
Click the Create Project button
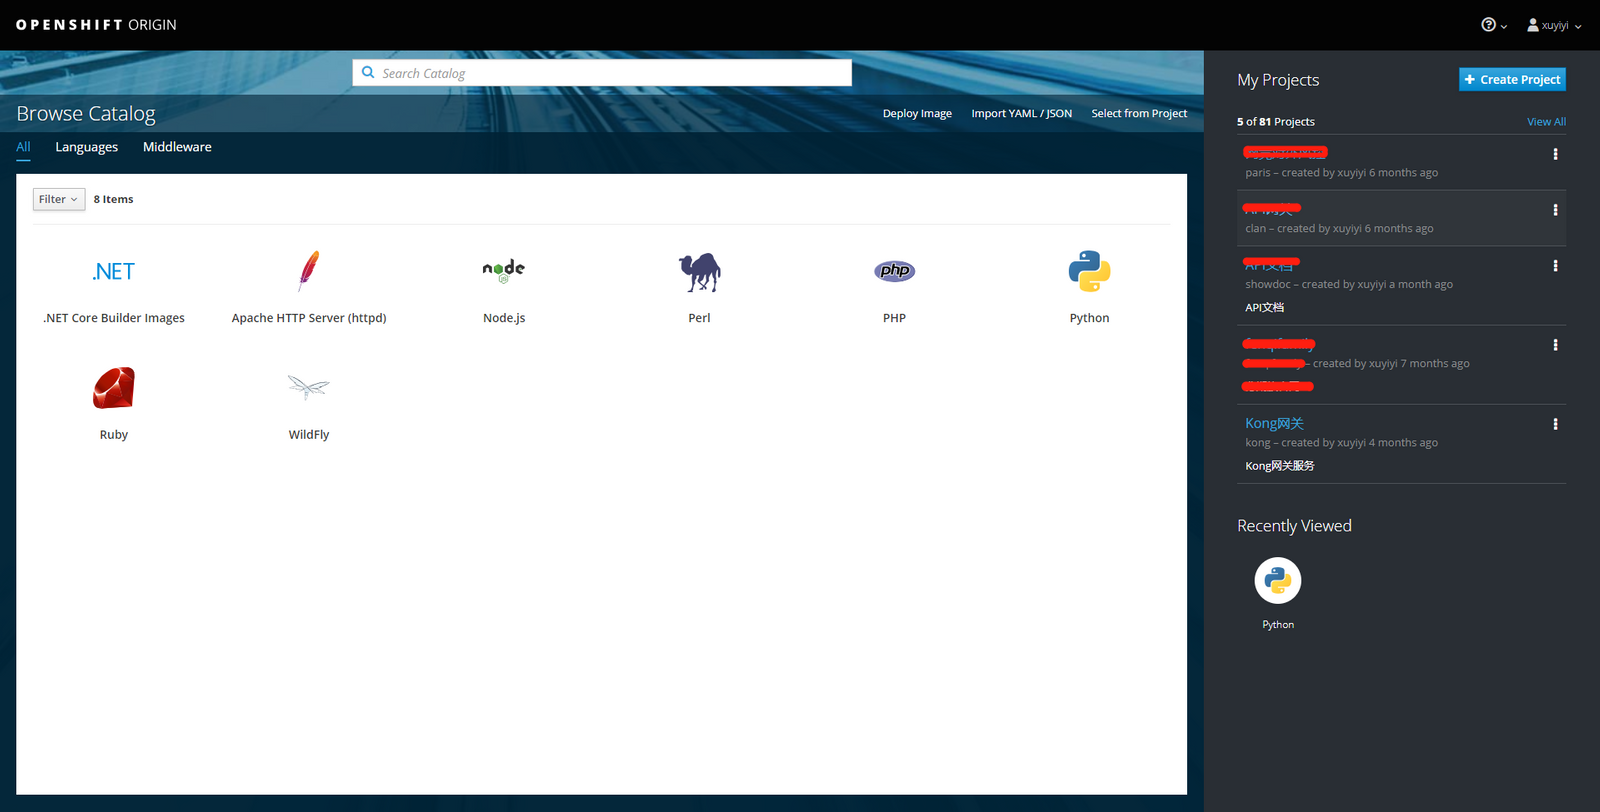[1511, 80]
